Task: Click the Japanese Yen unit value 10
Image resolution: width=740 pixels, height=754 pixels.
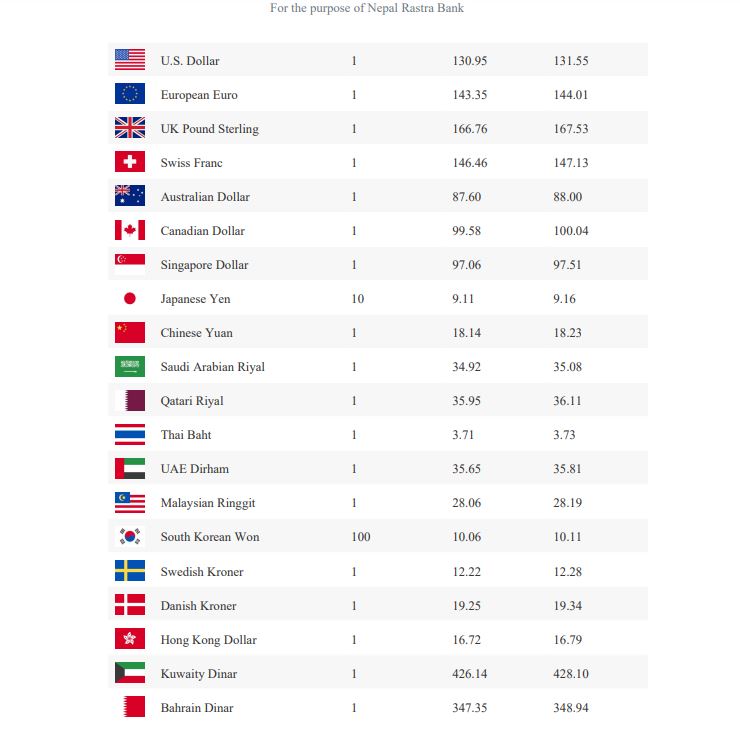Action: pos(358,299)
